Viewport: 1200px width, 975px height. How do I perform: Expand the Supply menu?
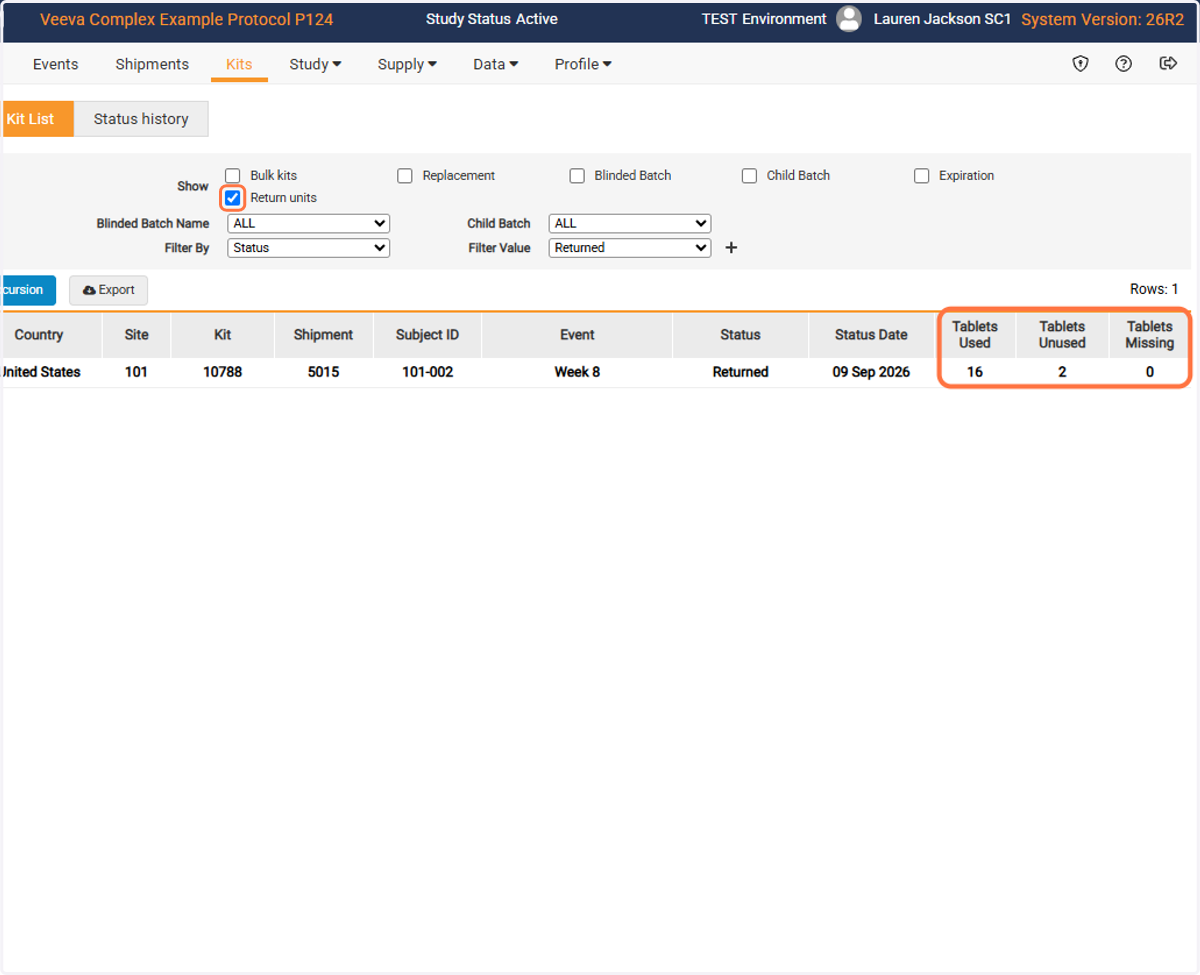coord(407,64)
